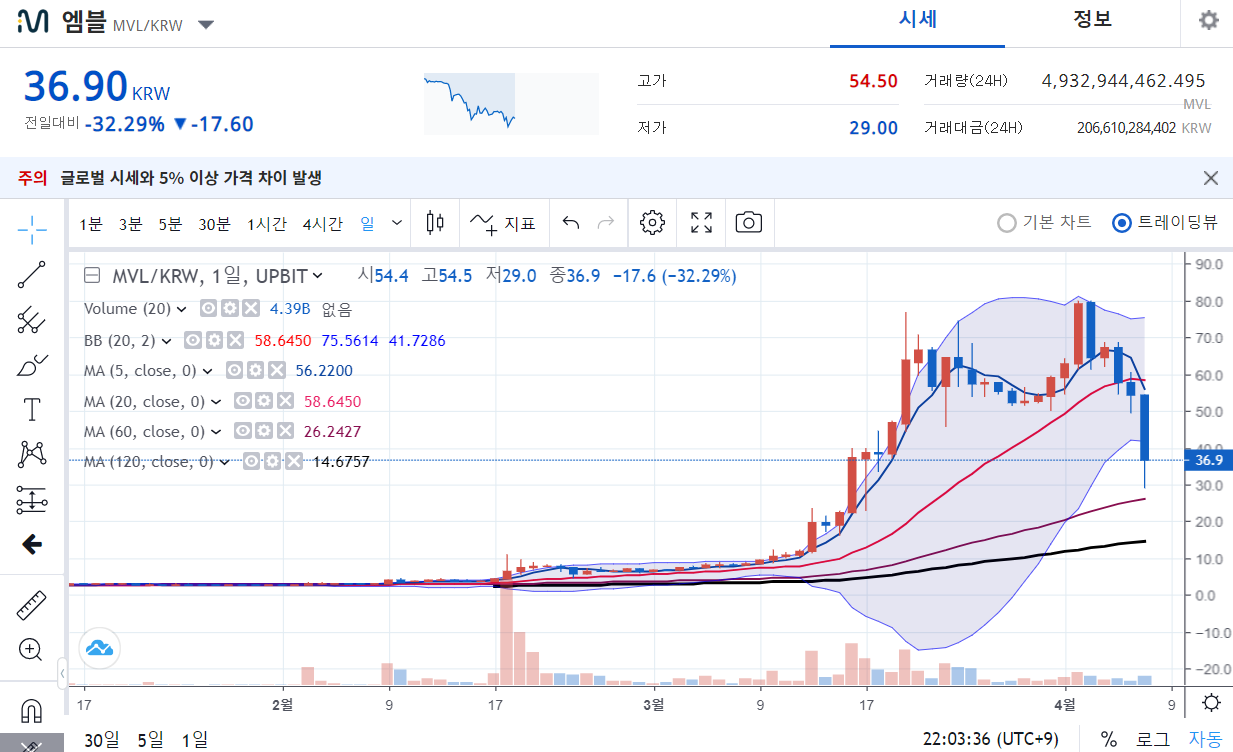Expand the MA (60, close, 0) menu
1233x752 pixels.
pyautogui.click(x=216, y=432)
